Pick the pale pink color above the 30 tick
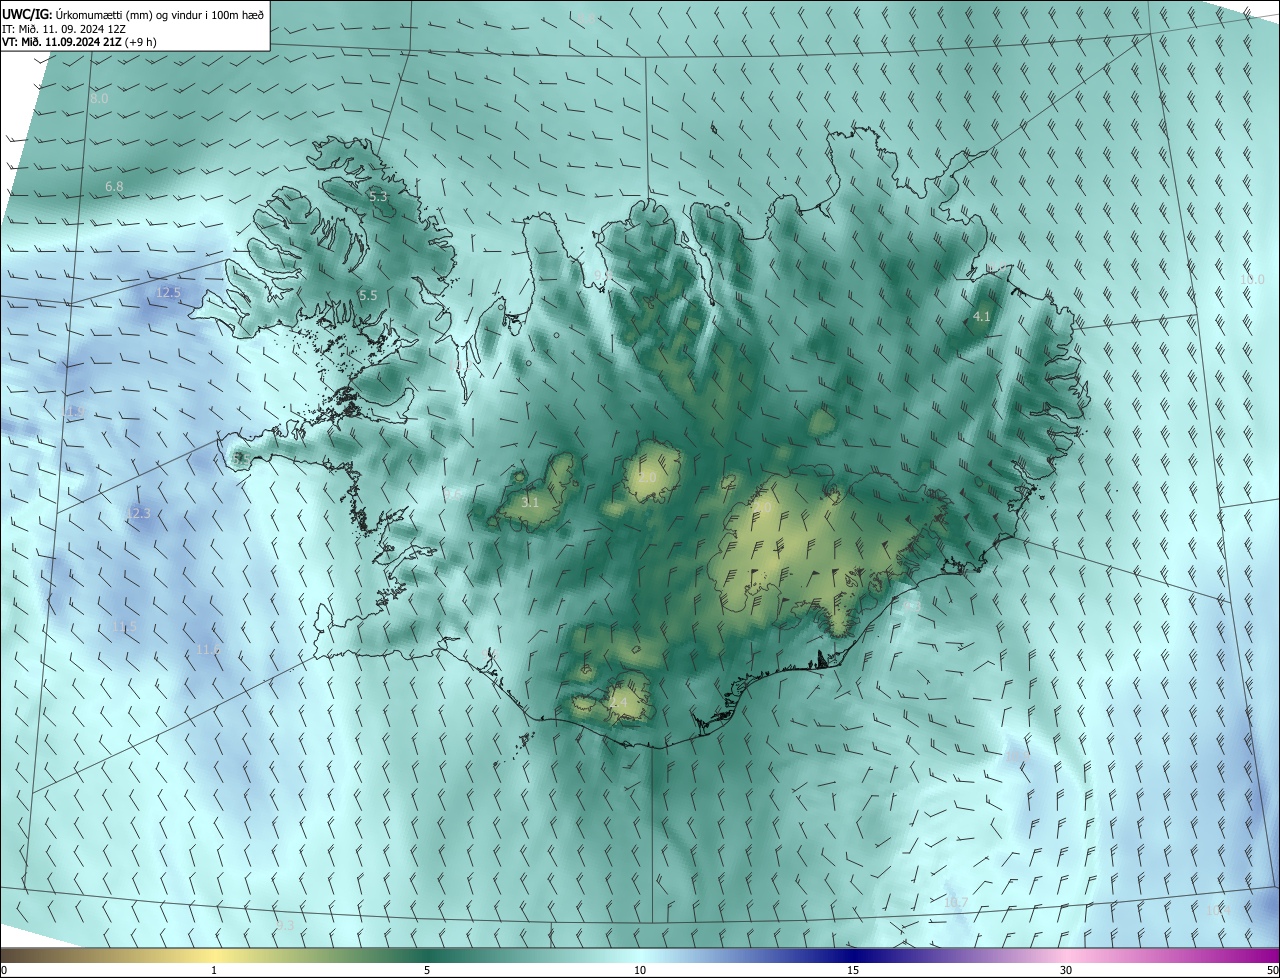1280x978 pixels. pos(1066,956)
